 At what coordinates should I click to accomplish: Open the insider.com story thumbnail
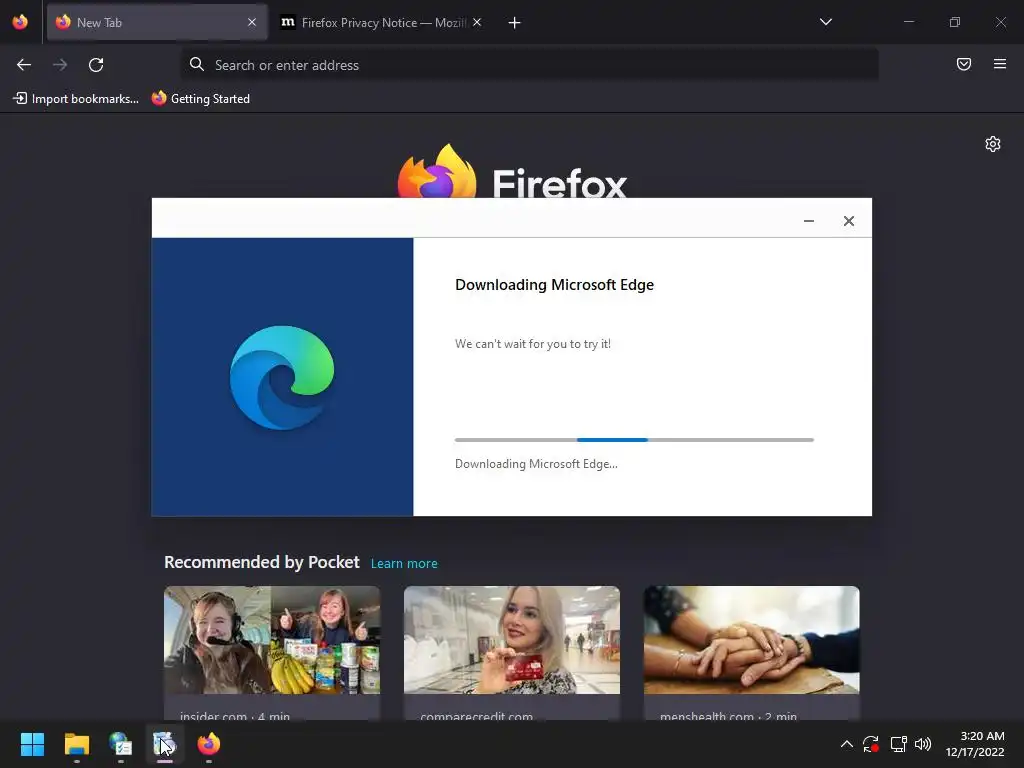click(272, 640)
